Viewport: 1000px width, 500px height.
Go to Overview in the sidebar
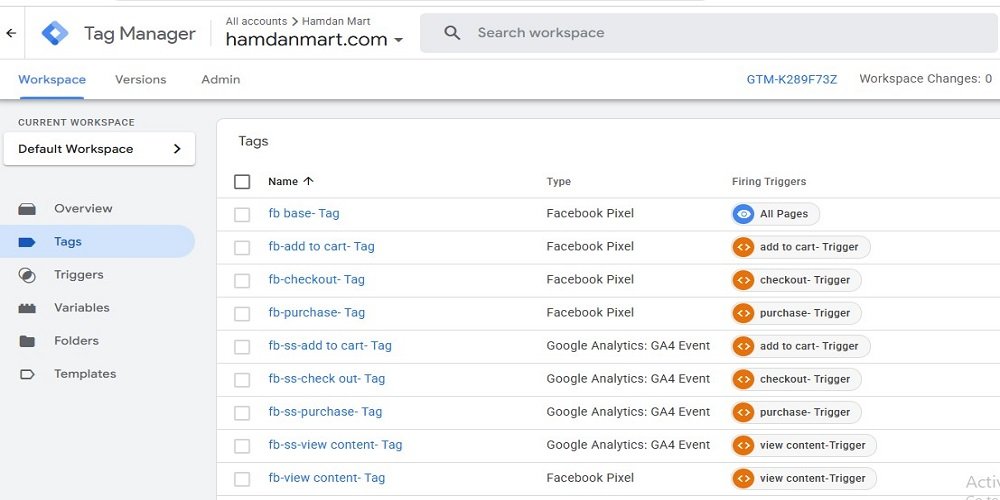[83, 209]
